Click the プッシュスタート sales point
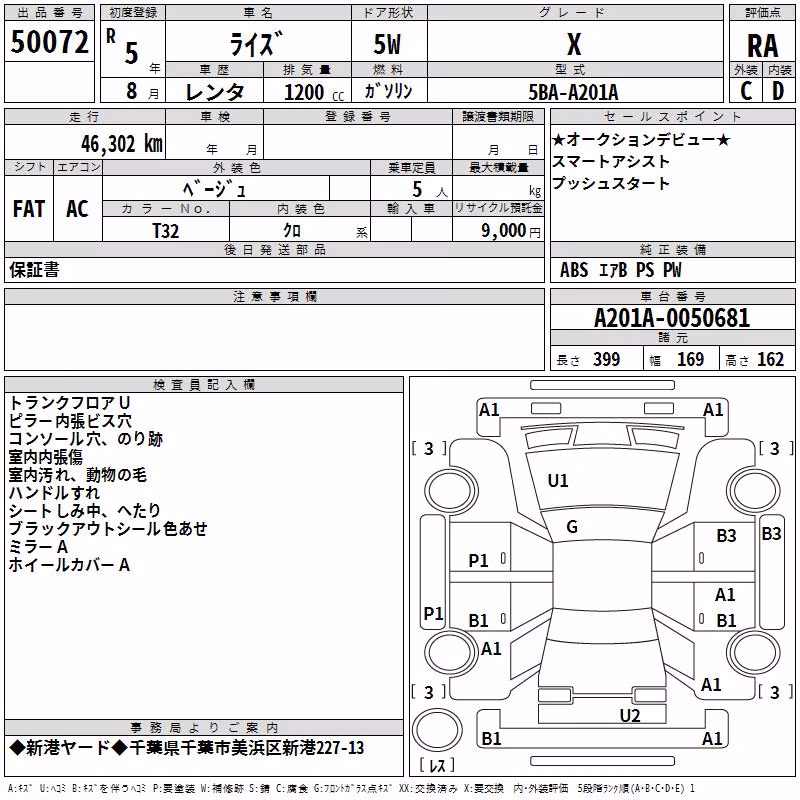This screenshot has width=800, height=800. coord(611,183)
